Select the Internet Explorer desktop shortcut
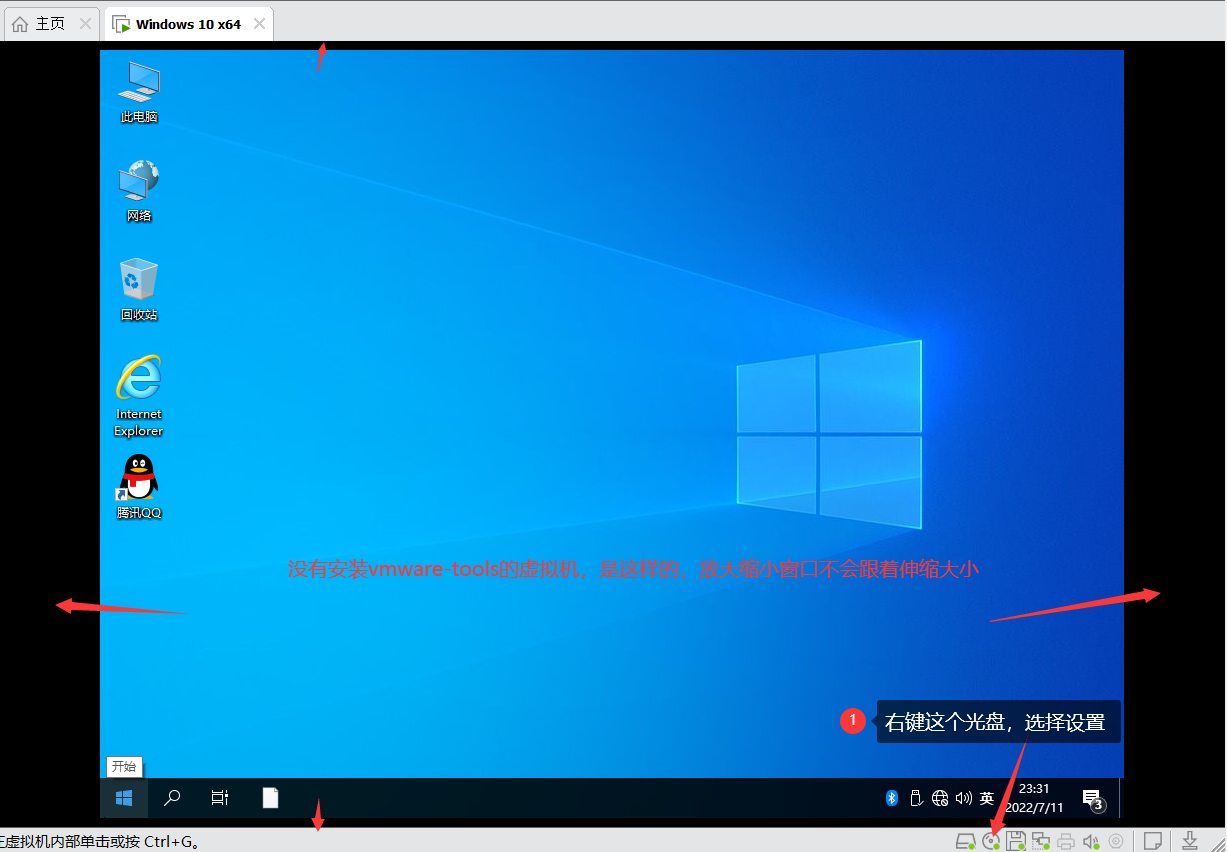Viewport: 1227px width, 852px height. 139,396
